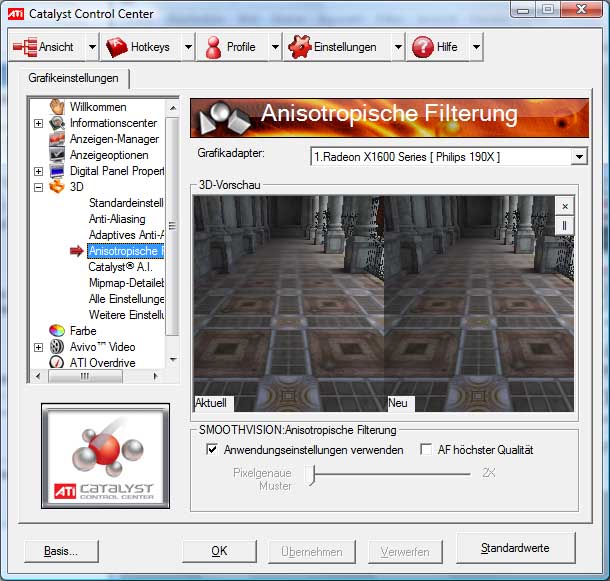Close the 3D preview with X button
The height and width of the screenshot is (581, 610).
click(x=565, y=206)
